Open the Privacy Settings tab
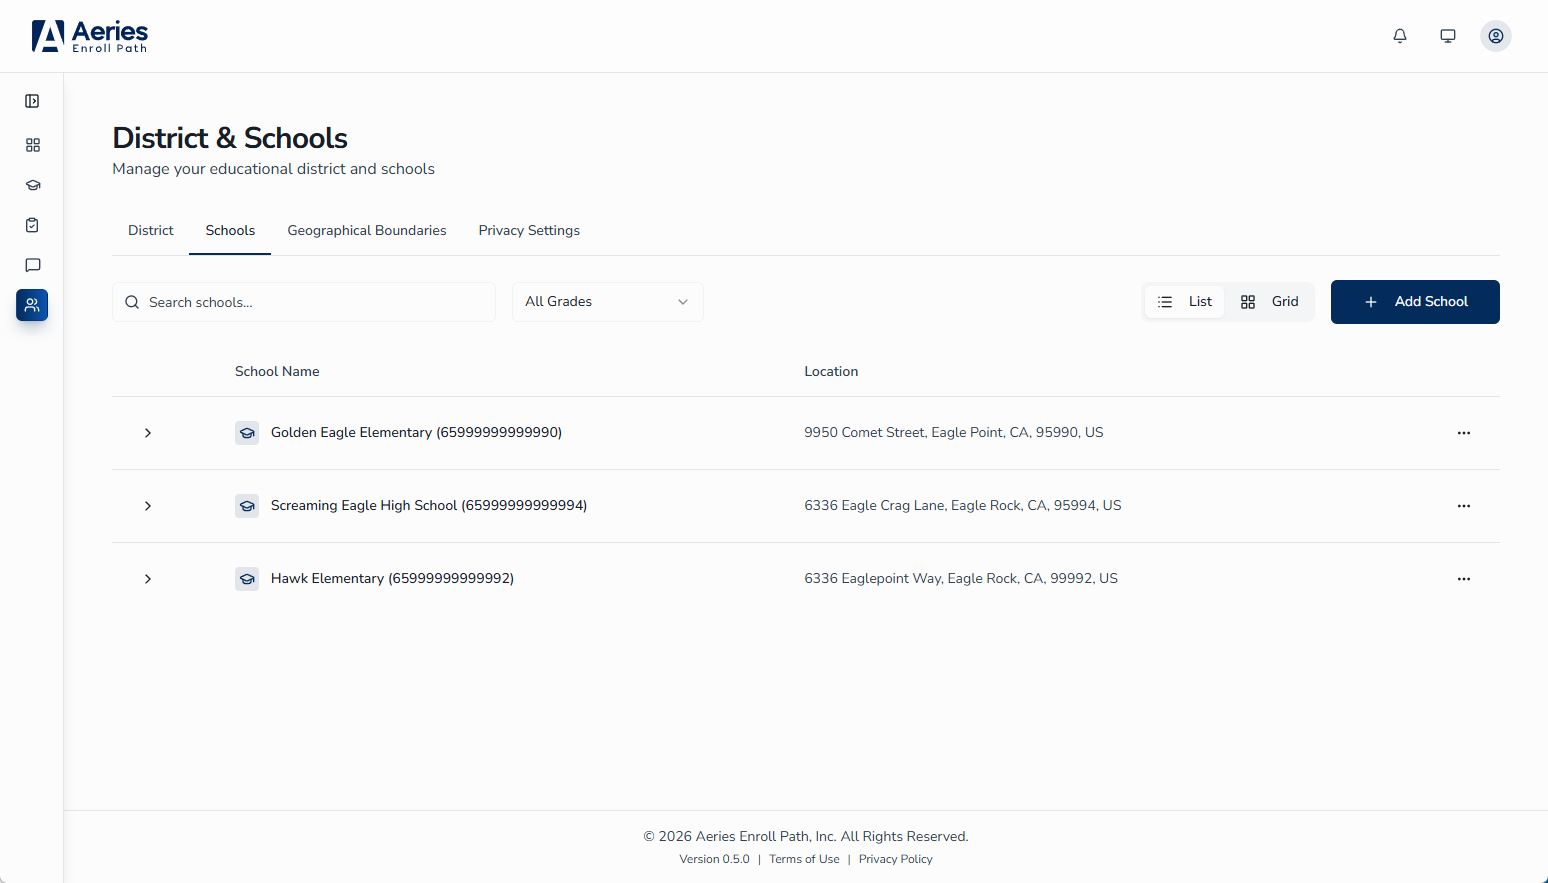The image size is (1548, 883). 529,230
